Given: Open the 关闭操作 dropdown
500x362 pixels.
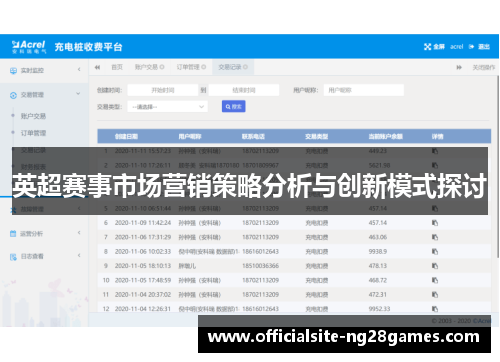Looking at the screenshot, I should coord(484,68).
